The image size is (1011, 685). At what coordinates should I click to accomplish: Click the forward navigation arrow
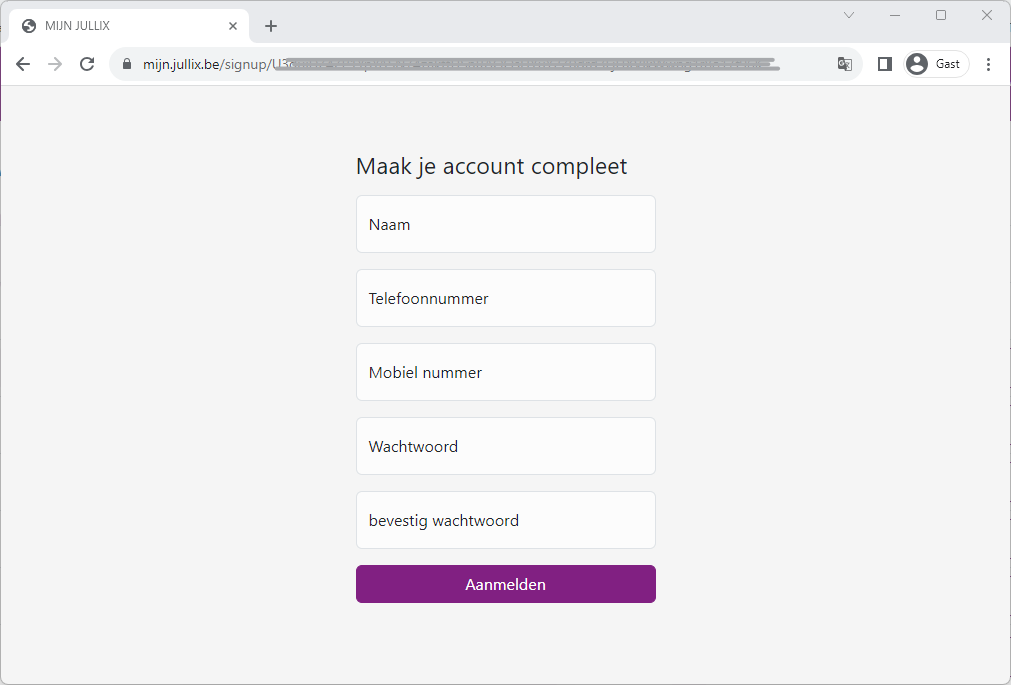(55, 64)
